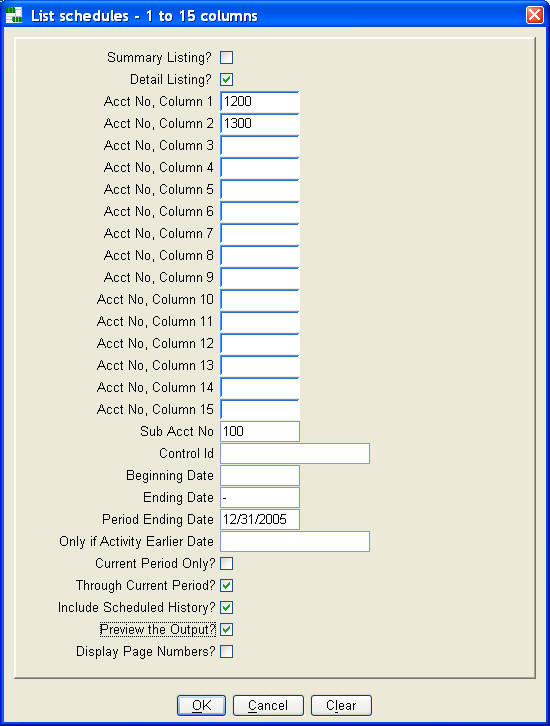The height and width of the screenshot is (726, 550).
Task: Click into the Control Id field
Action: pyautogui.click(x=295, y=453)
